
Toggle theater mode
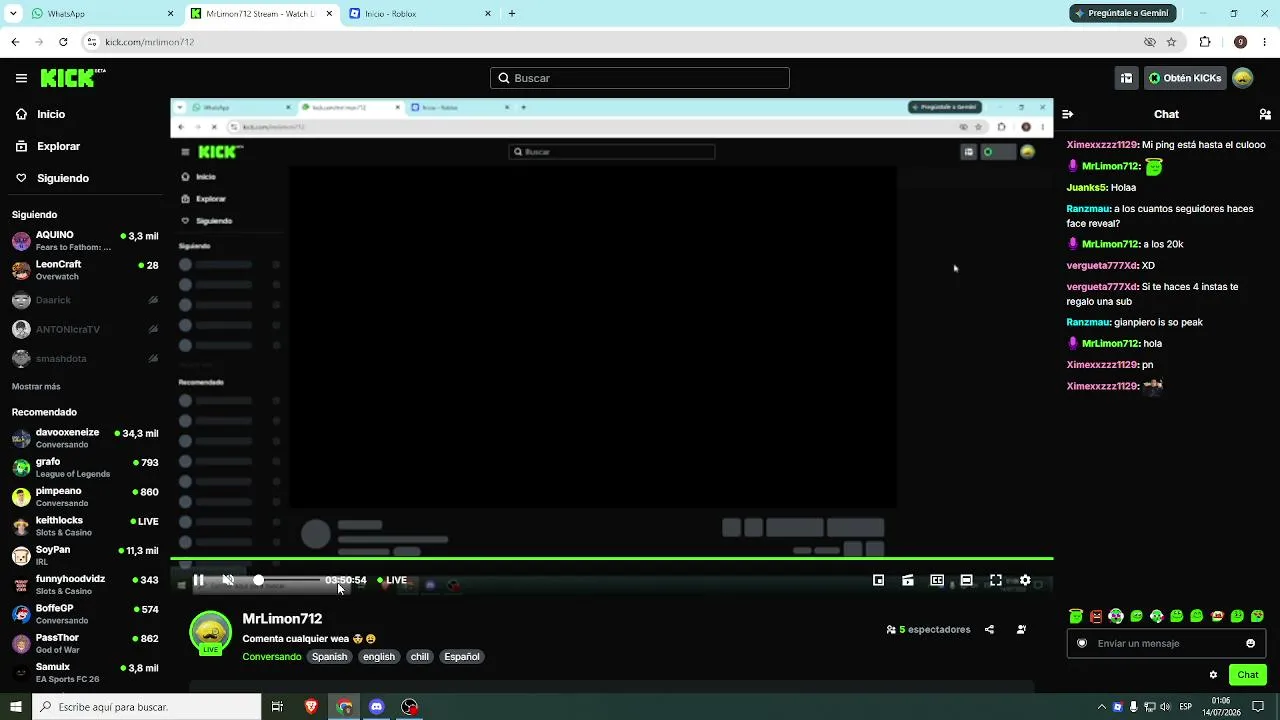[x=966, y=580]
